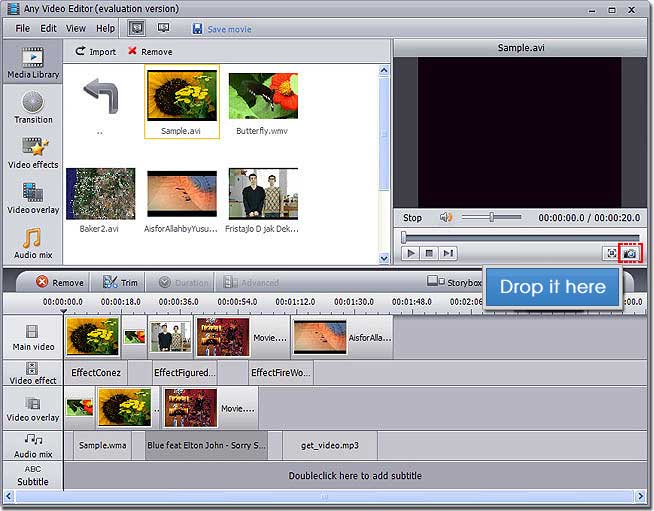Import media files
This screenshot has width=654, height=511.
coord(96,51)
